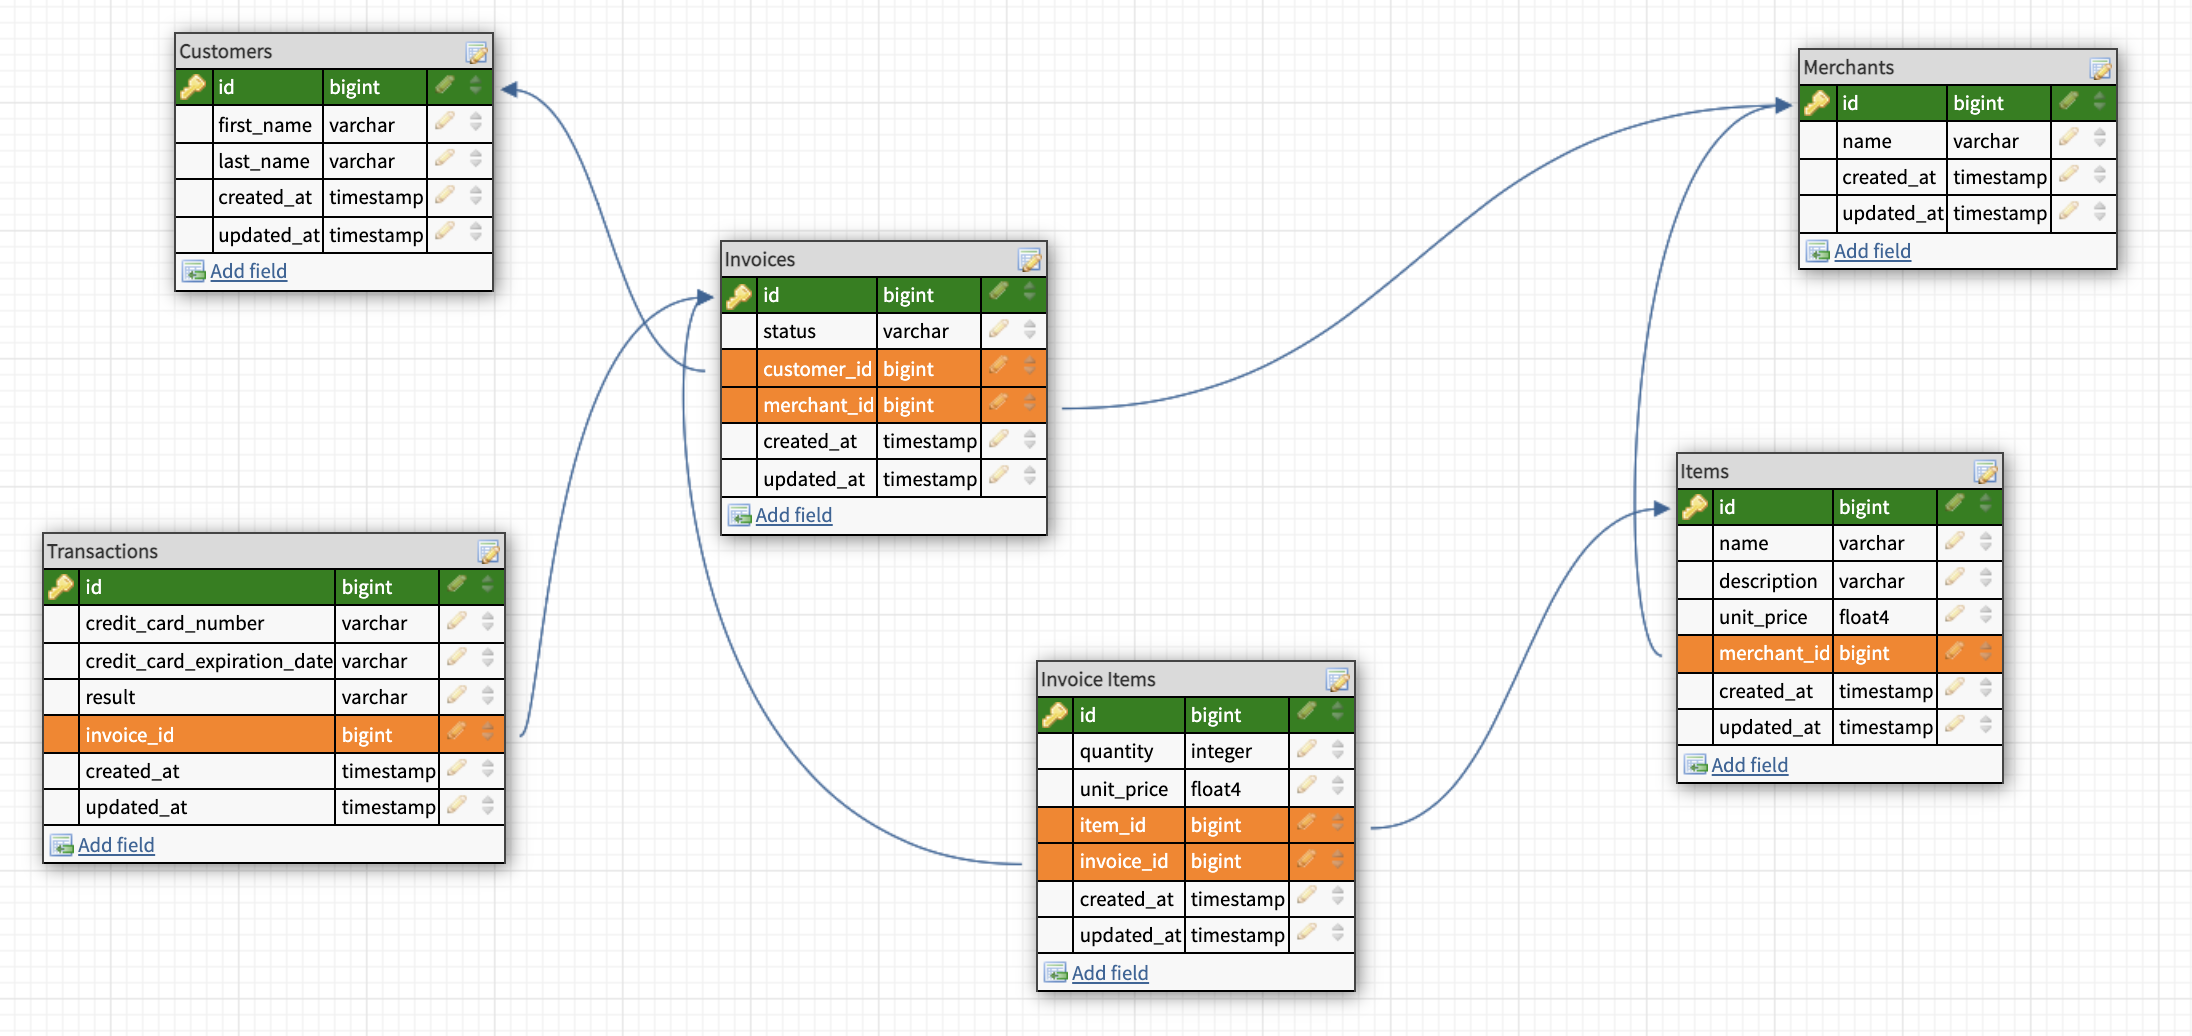Select the integer type of quantity
2192x1036 pixels.
click(x=1221, y=751)
